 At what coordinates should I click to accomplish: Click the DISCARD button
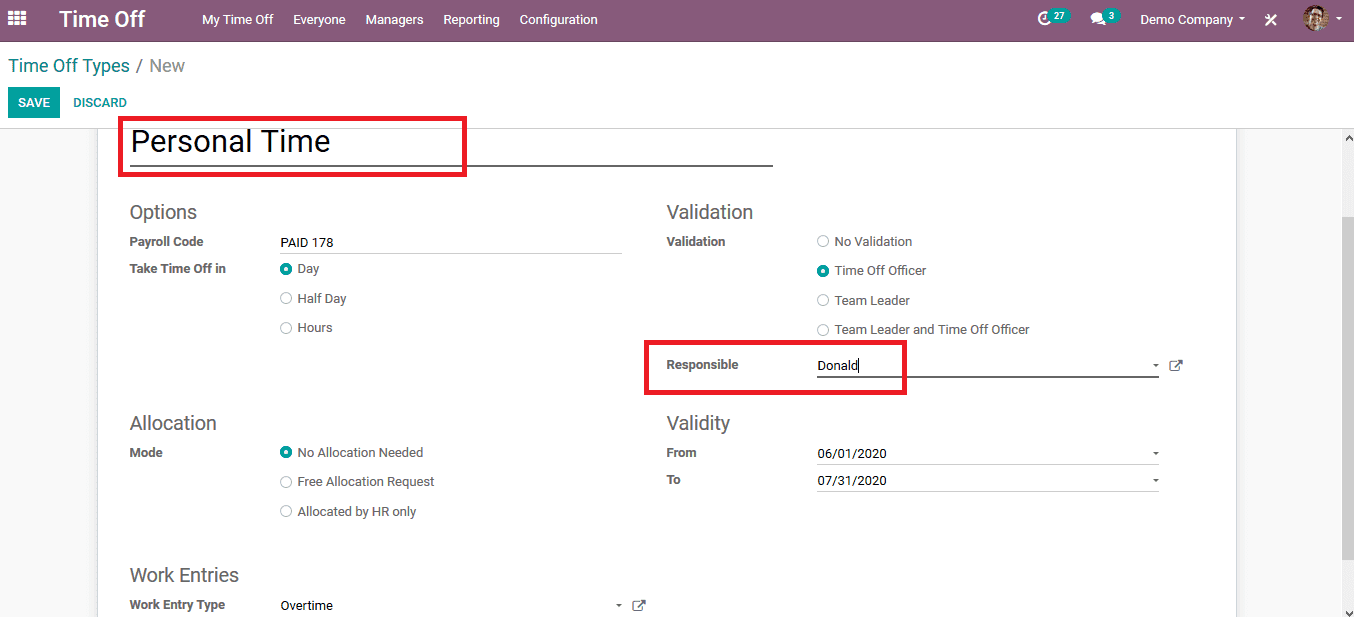pyautogui.click(x=100, y=103)
